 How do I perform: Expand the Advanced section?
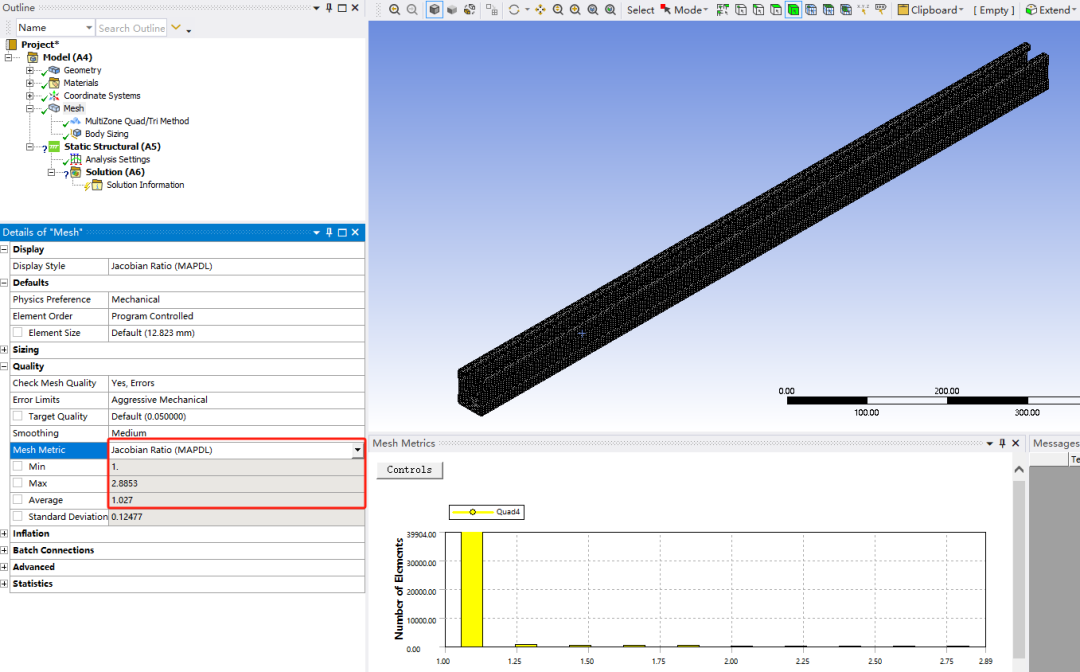pyautogui.click(x=4, y=567)
